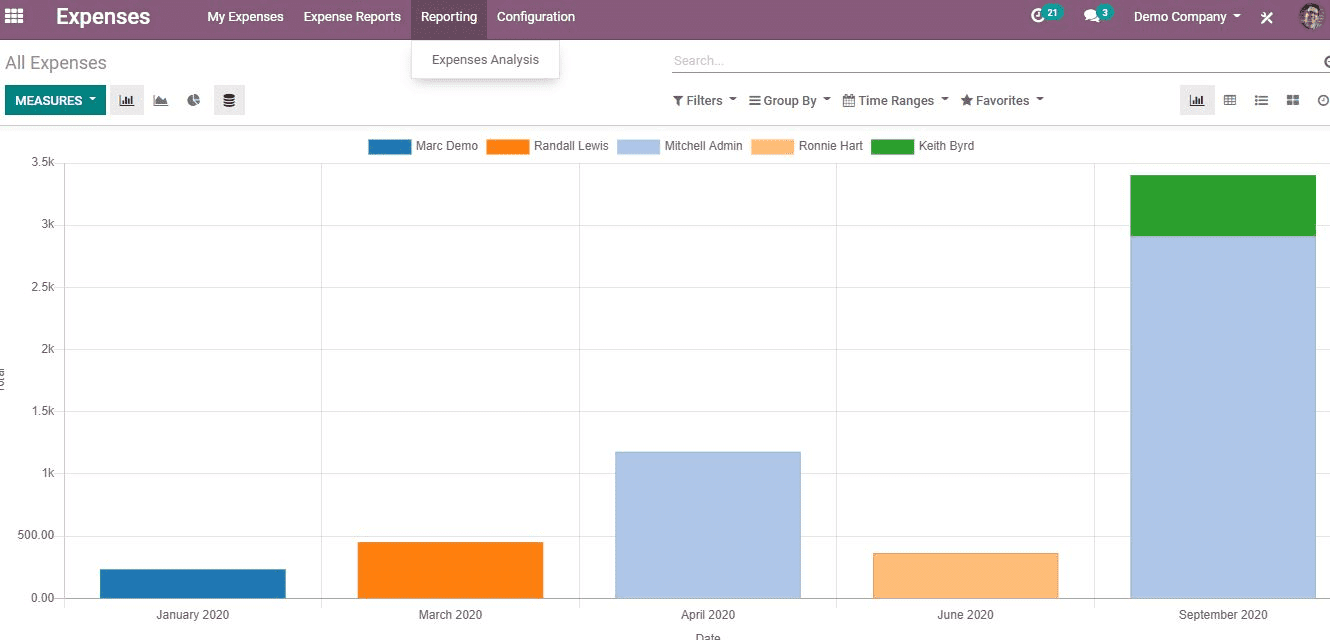Click the green Keith Byrd bar segment
The image size is (1330, 640).
[1223, 206]
